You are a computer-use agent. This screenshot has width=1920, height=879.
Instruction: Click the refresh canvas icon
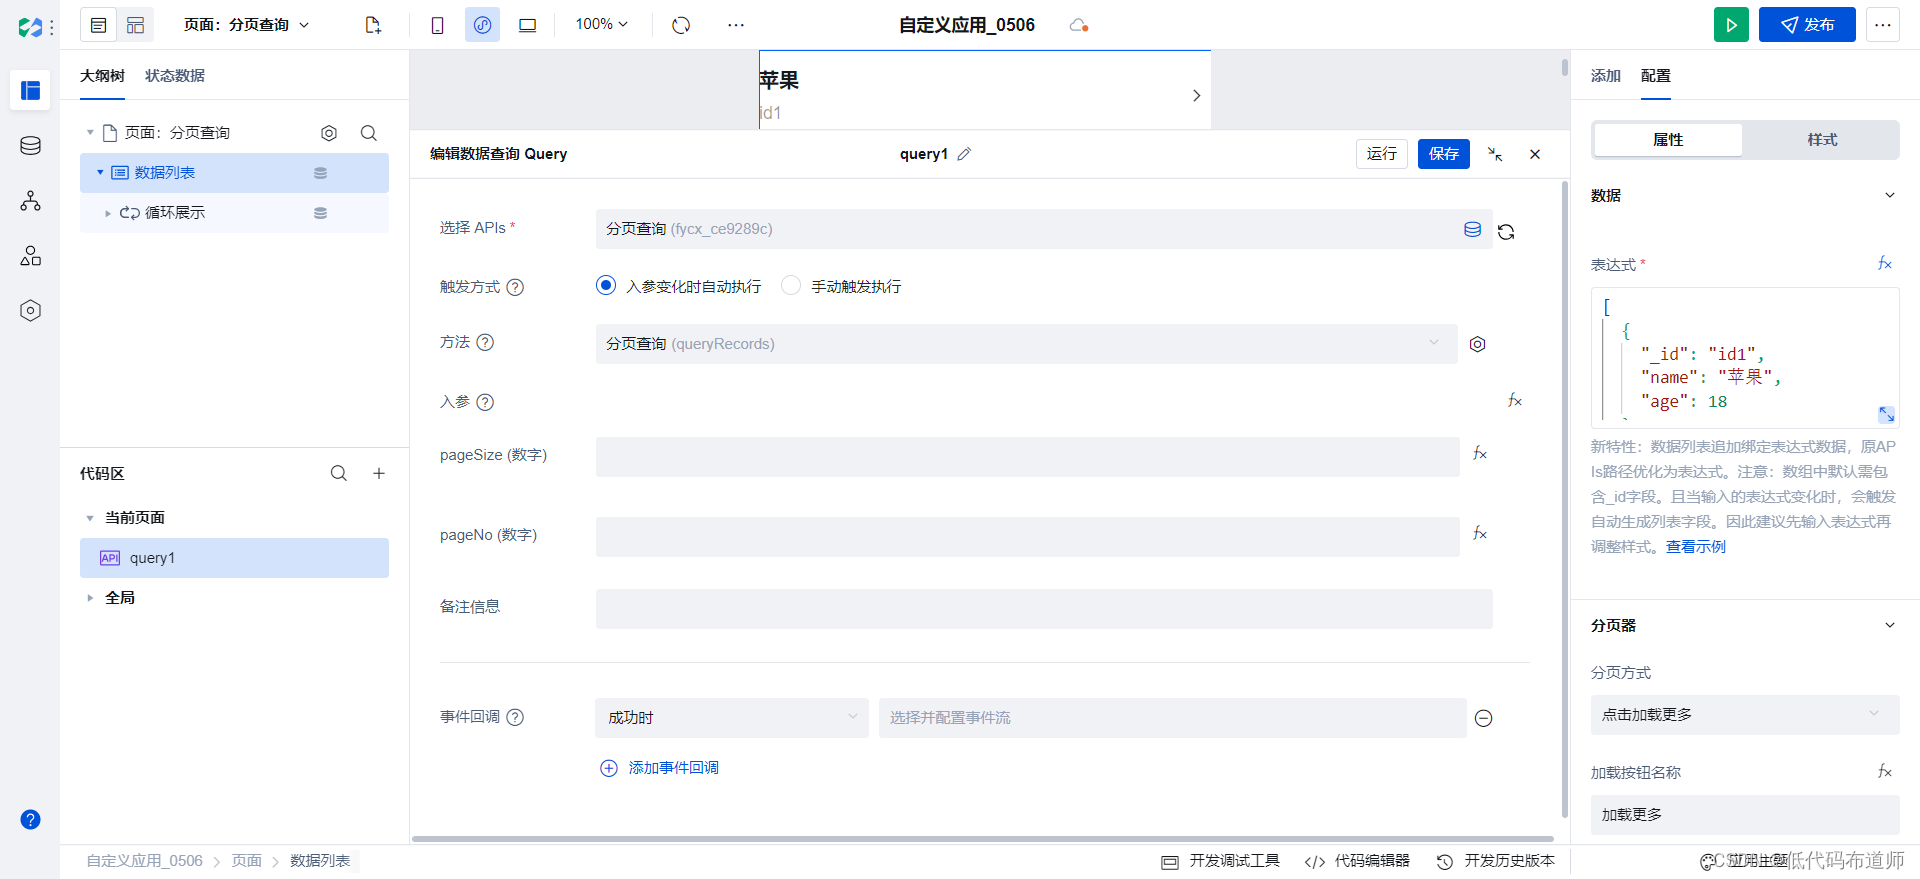pos(681,25)
